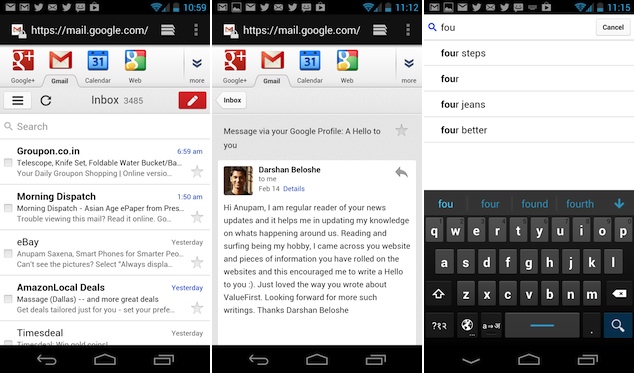Tap the red compose pencil button

192,100
